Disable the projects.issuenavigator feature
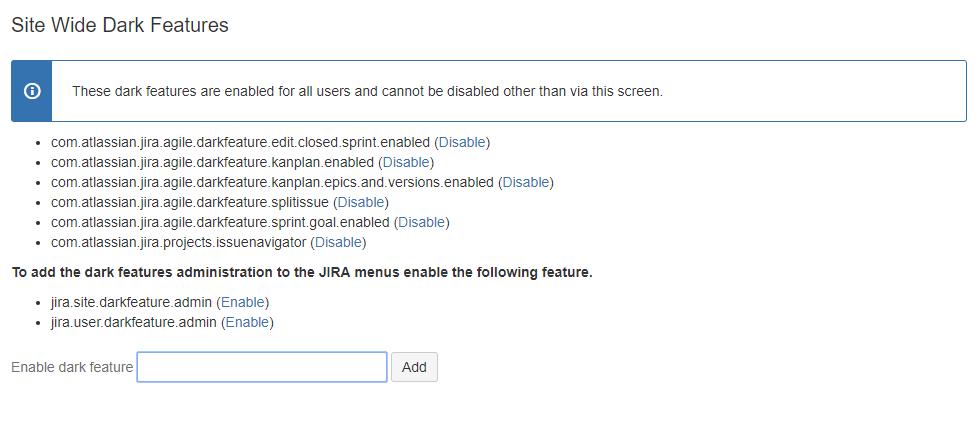The height and width of the screenshot is (443, 980). click(x=338, y=242)
